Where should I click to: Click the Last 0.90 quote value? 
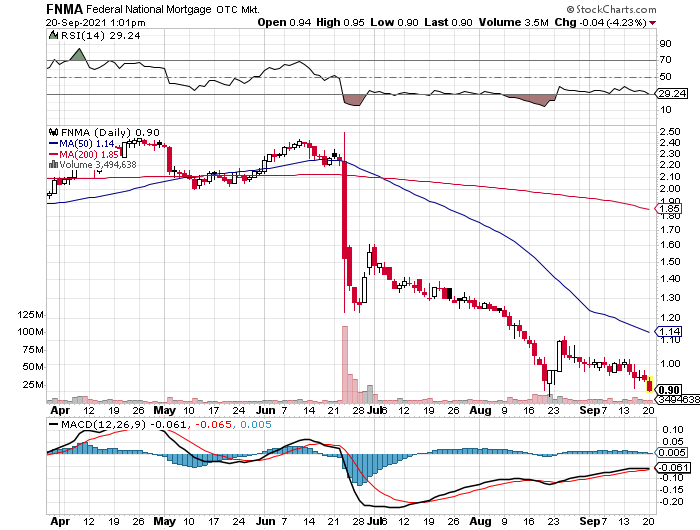point(448,22)
